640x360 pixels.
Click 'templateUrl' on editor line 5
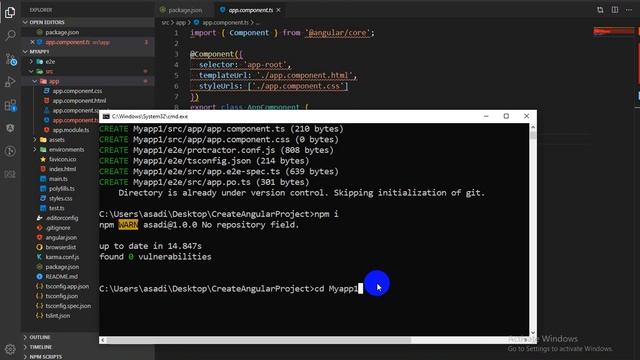224,76
